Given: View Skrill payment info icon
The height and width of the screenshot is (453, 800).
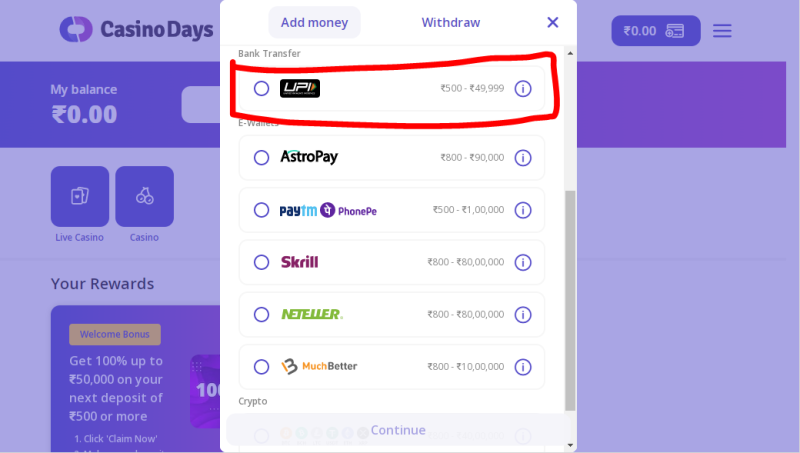Looking at the screenshot, I should pyautogui.click(x=522, y=263).
